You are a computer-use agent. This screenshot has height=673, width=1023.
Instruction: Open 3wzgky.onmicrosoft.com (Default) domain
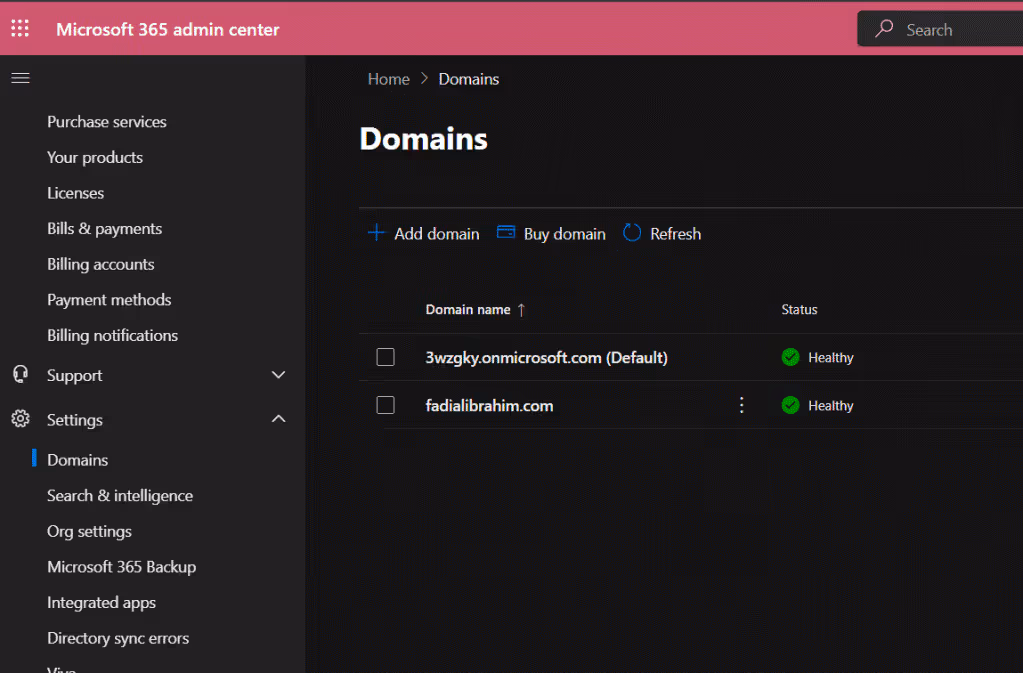coord(546,357)
